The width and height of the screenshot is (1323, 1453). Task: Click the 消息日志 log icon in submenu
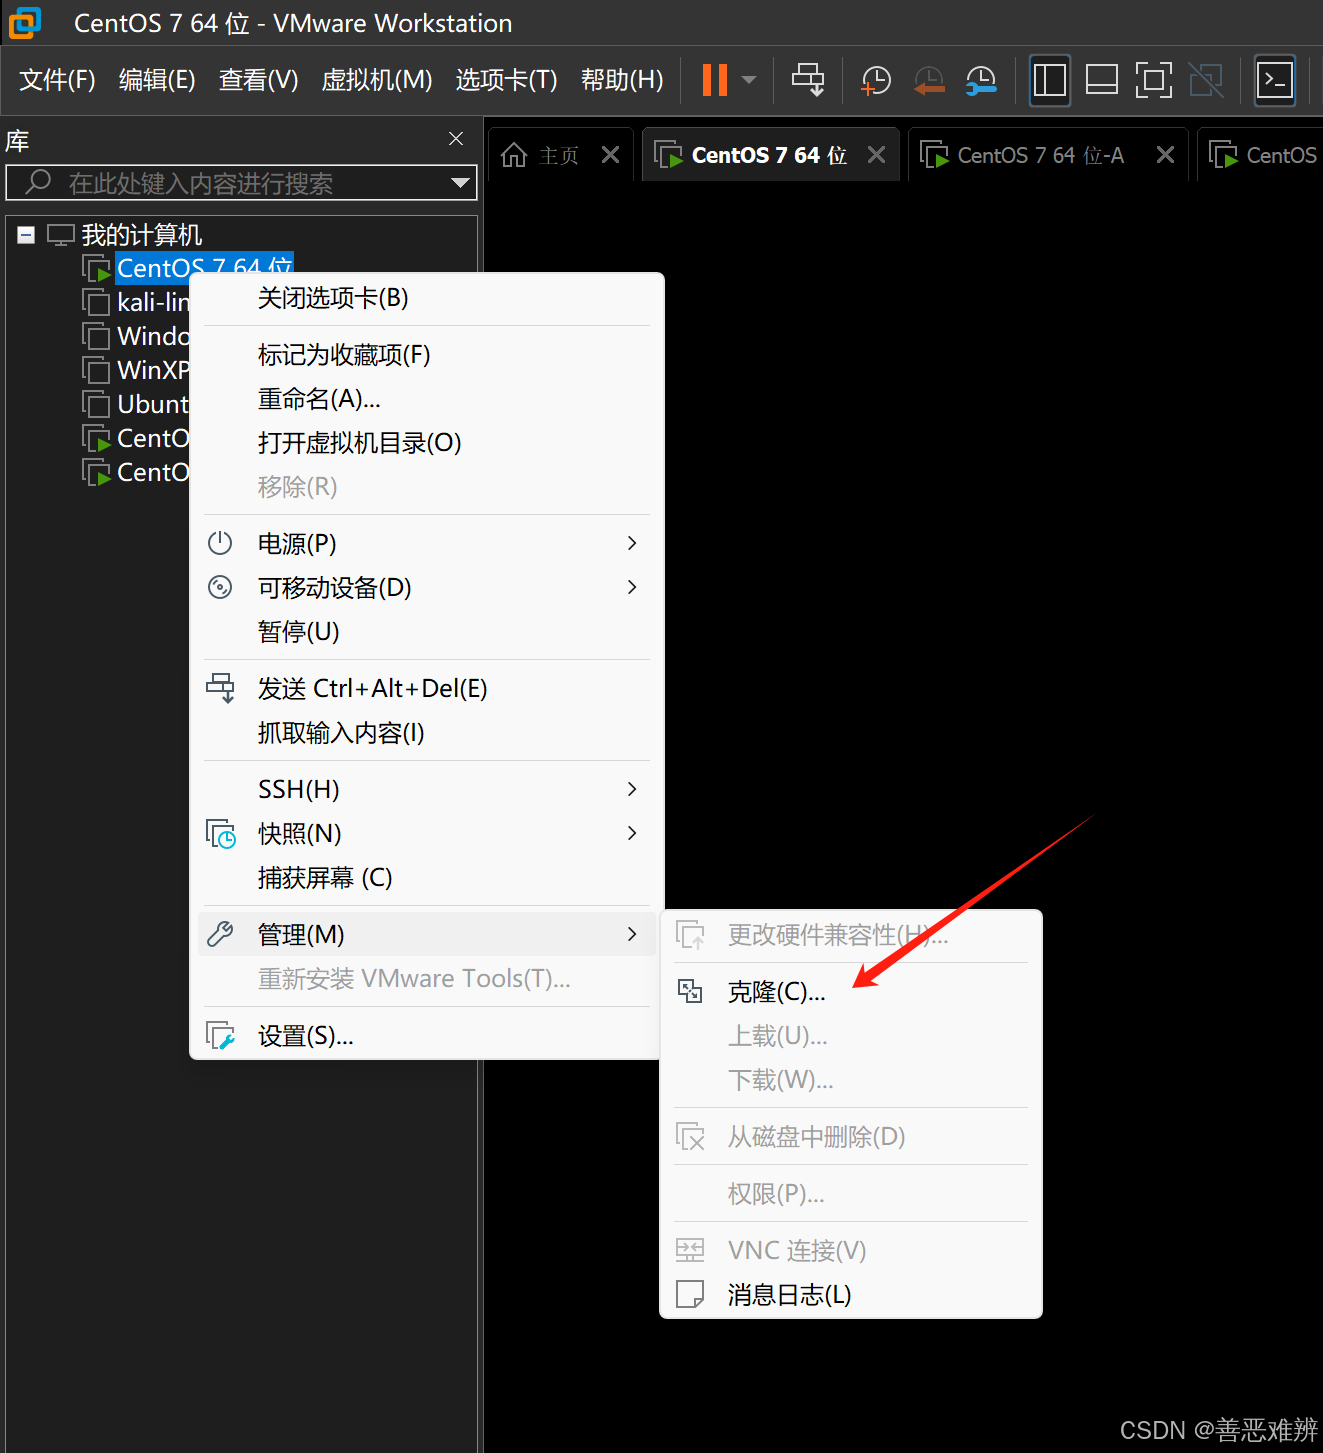pos(690,1294)
